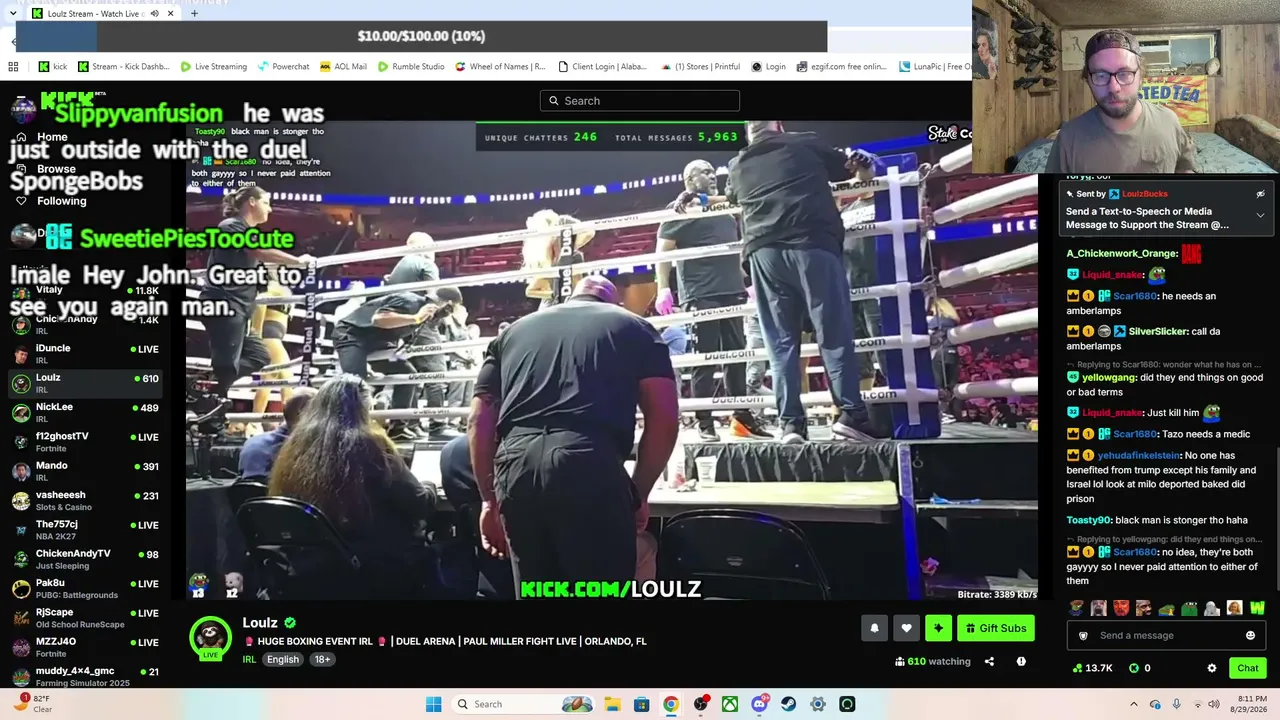Dismiss the pinned message with the pin icon
This screenshot has height=720, width=1280.
(x=1260, y=194)
